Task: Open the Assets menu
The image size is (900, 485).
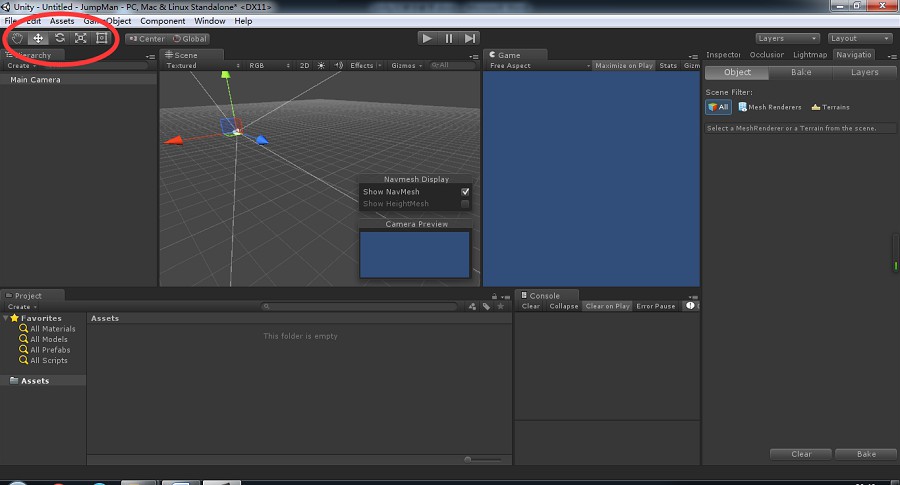Action: 61,21
